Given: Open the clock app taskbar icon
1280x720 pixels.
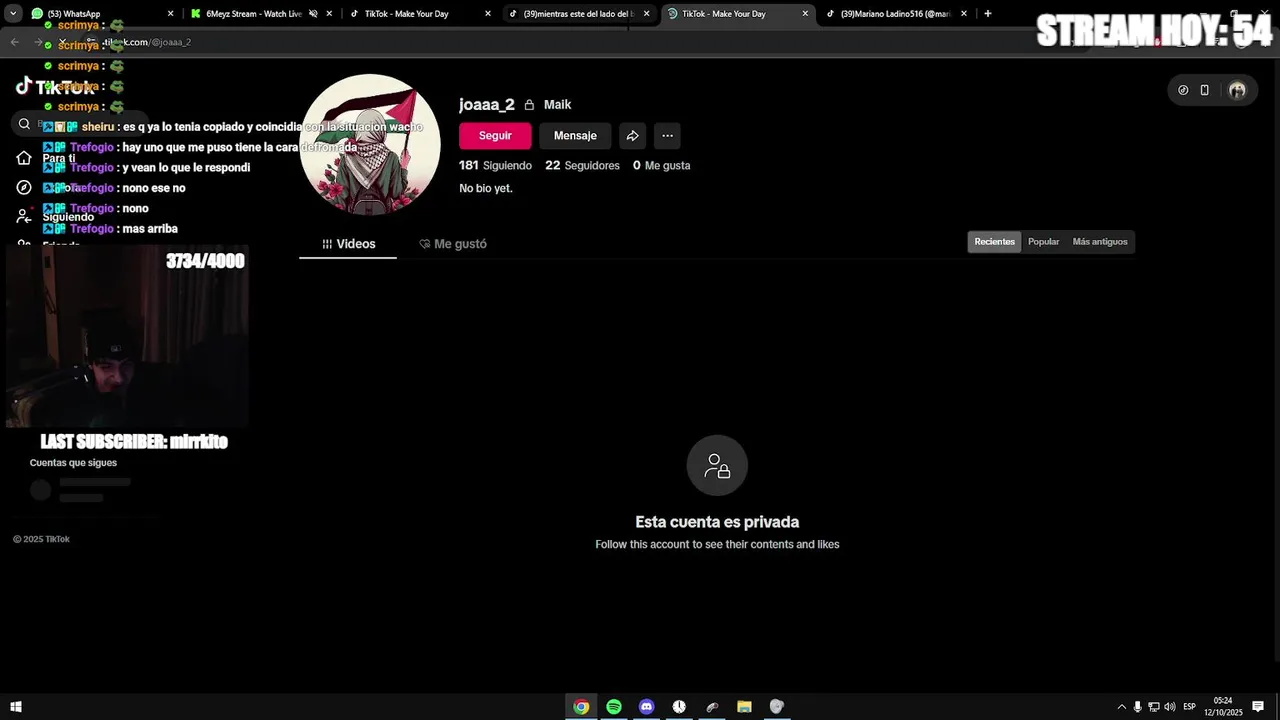Looking at the screenshot, I should tap(679, 707).
